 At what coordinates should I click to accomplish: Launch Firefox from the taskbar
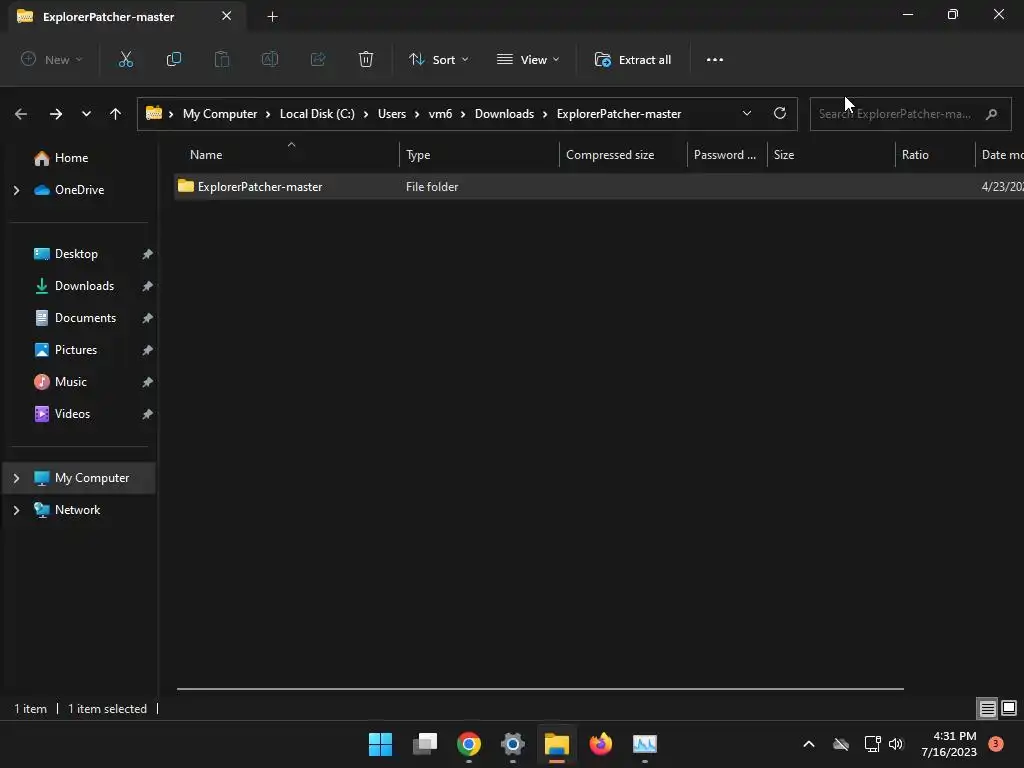601,744
